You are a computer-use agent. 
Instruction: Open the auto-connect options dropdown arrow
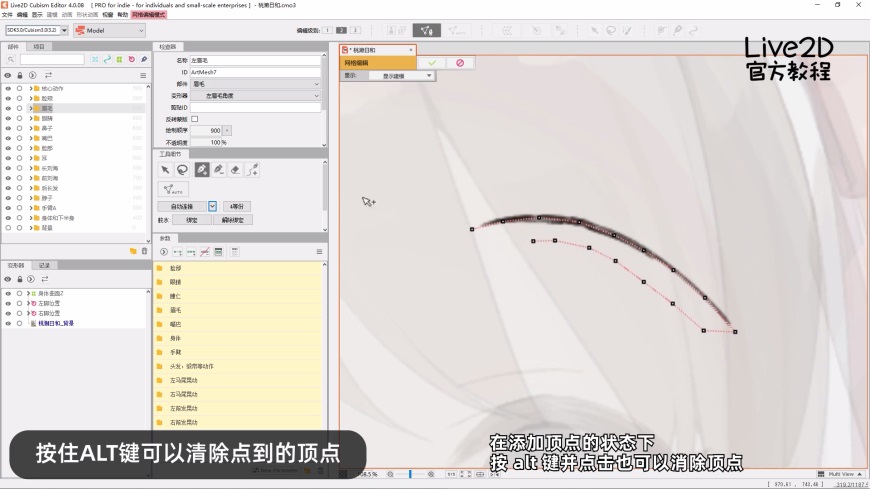[x=213, y=206]
